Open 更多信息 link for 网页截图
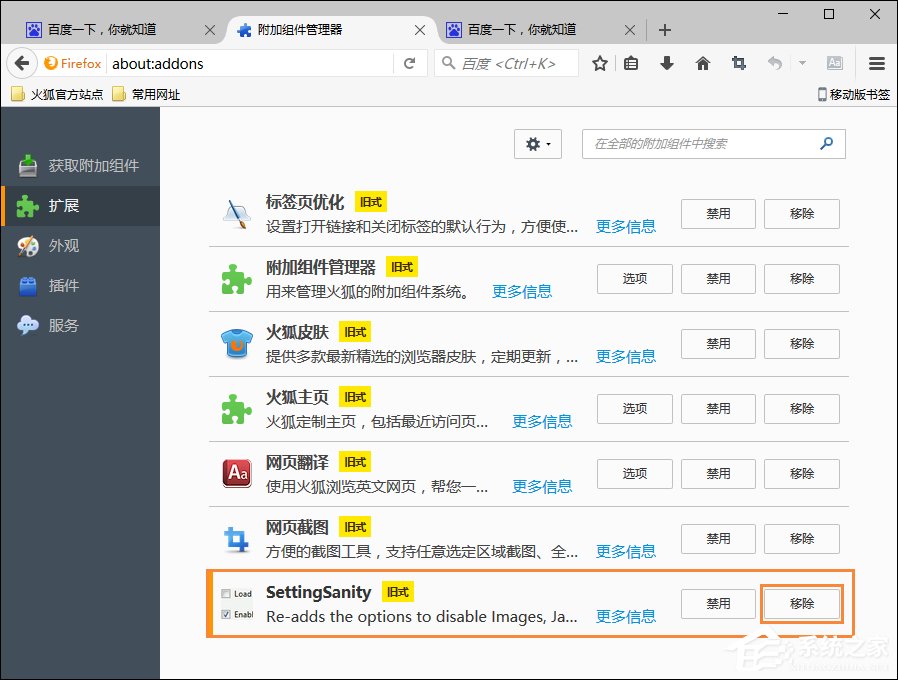 click(x=625, y=551)
